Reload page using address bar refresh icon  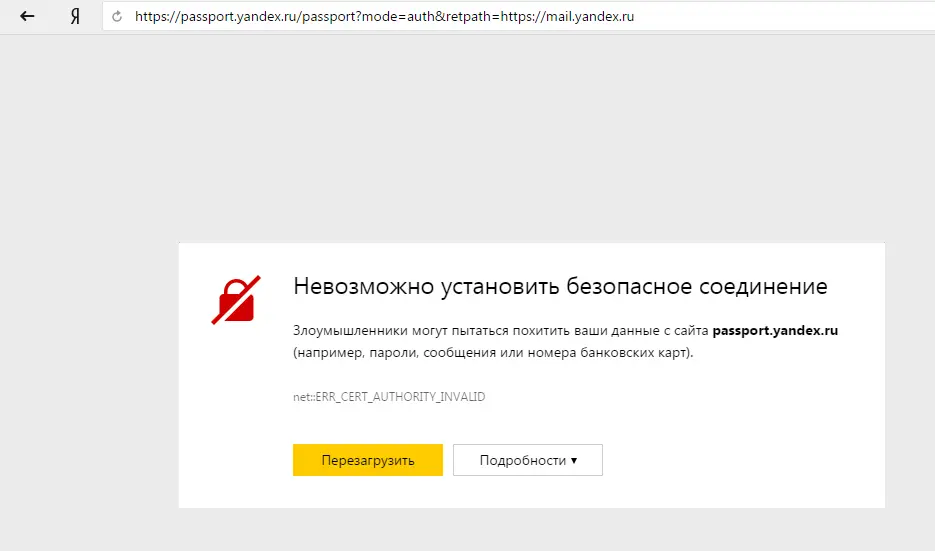[x=117, y=17]
